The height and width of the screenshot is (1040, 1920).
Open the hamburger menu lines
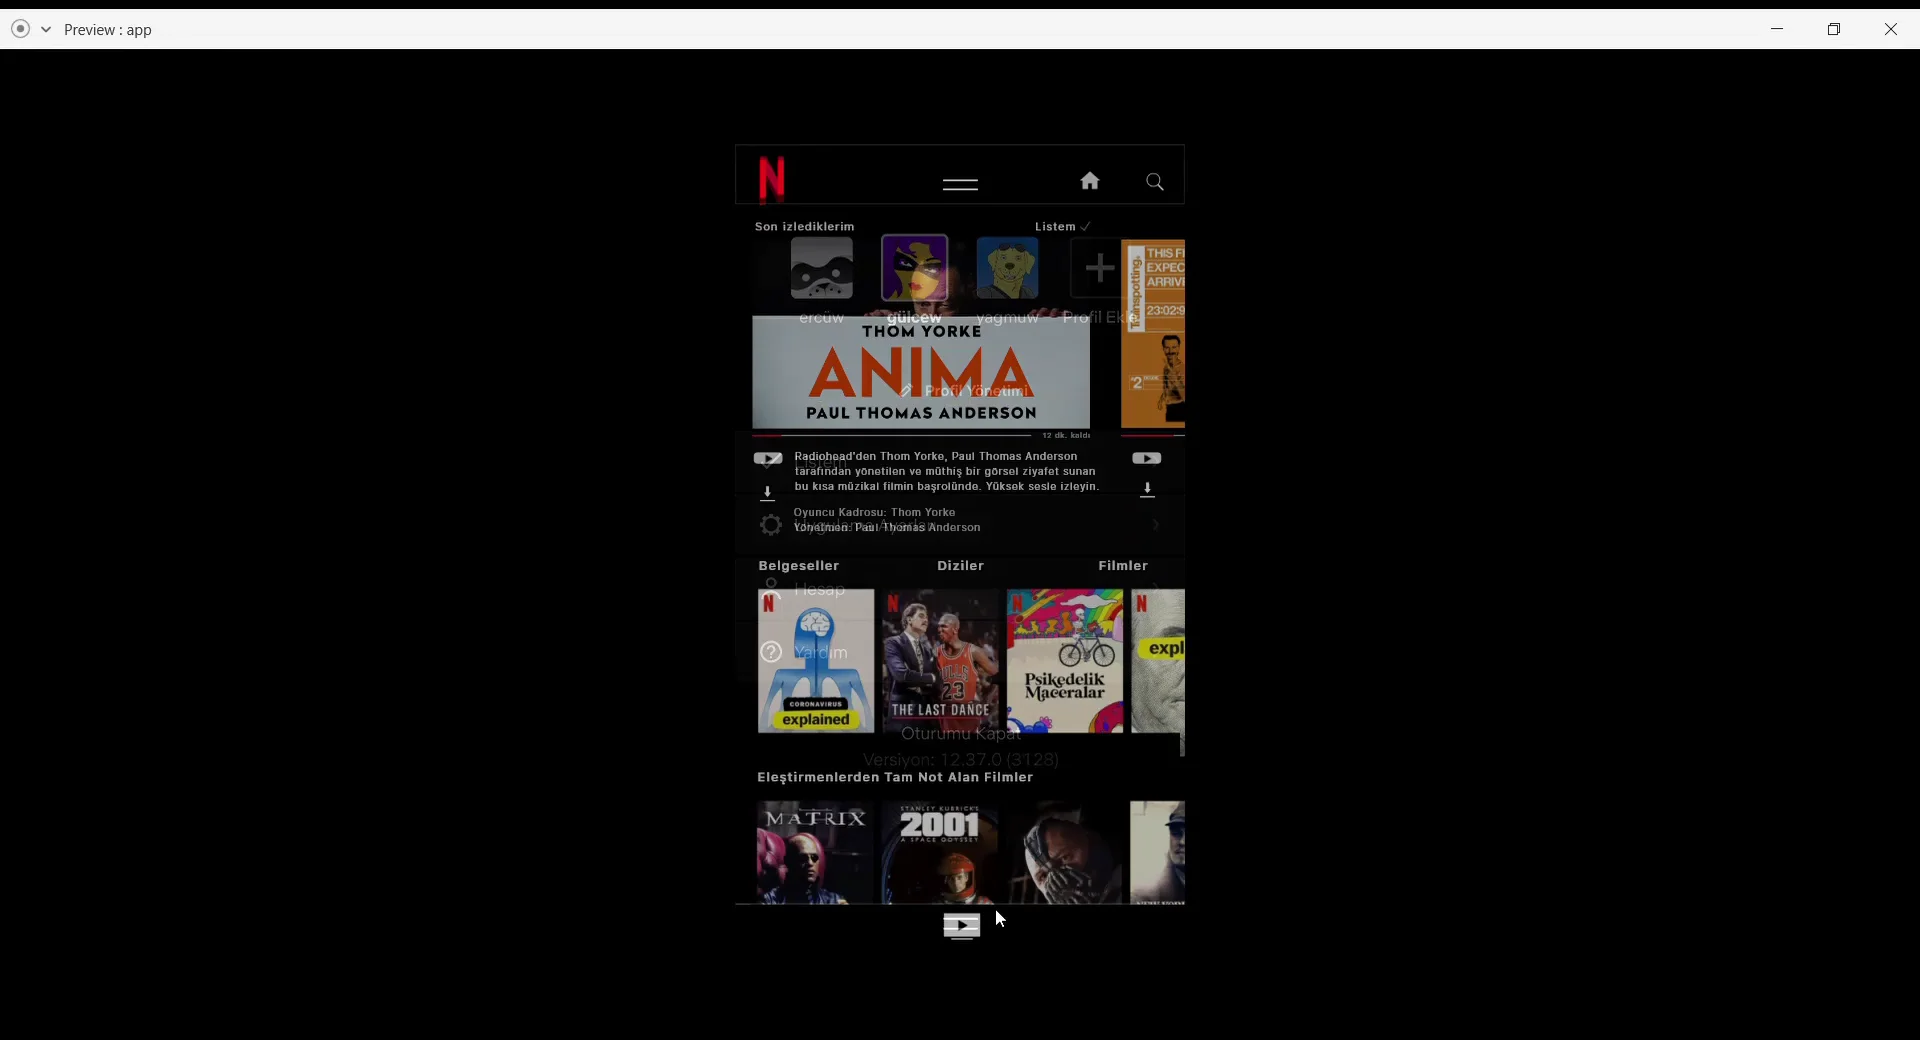coord(960,184)
